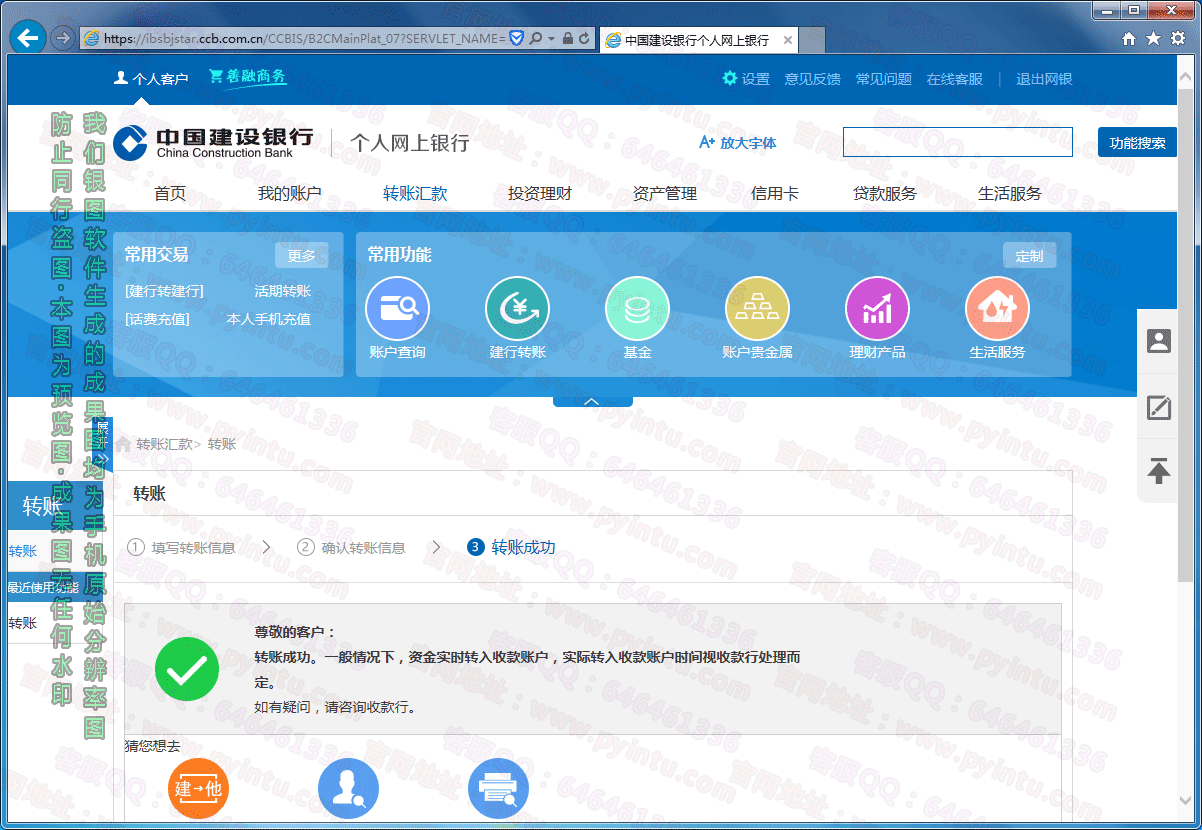Click the blue printer search icon

click(498, 788)
